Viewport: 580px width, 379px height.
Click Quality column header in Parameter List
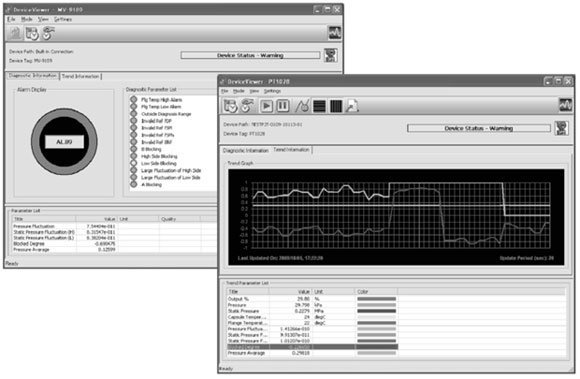pos(180,219)
